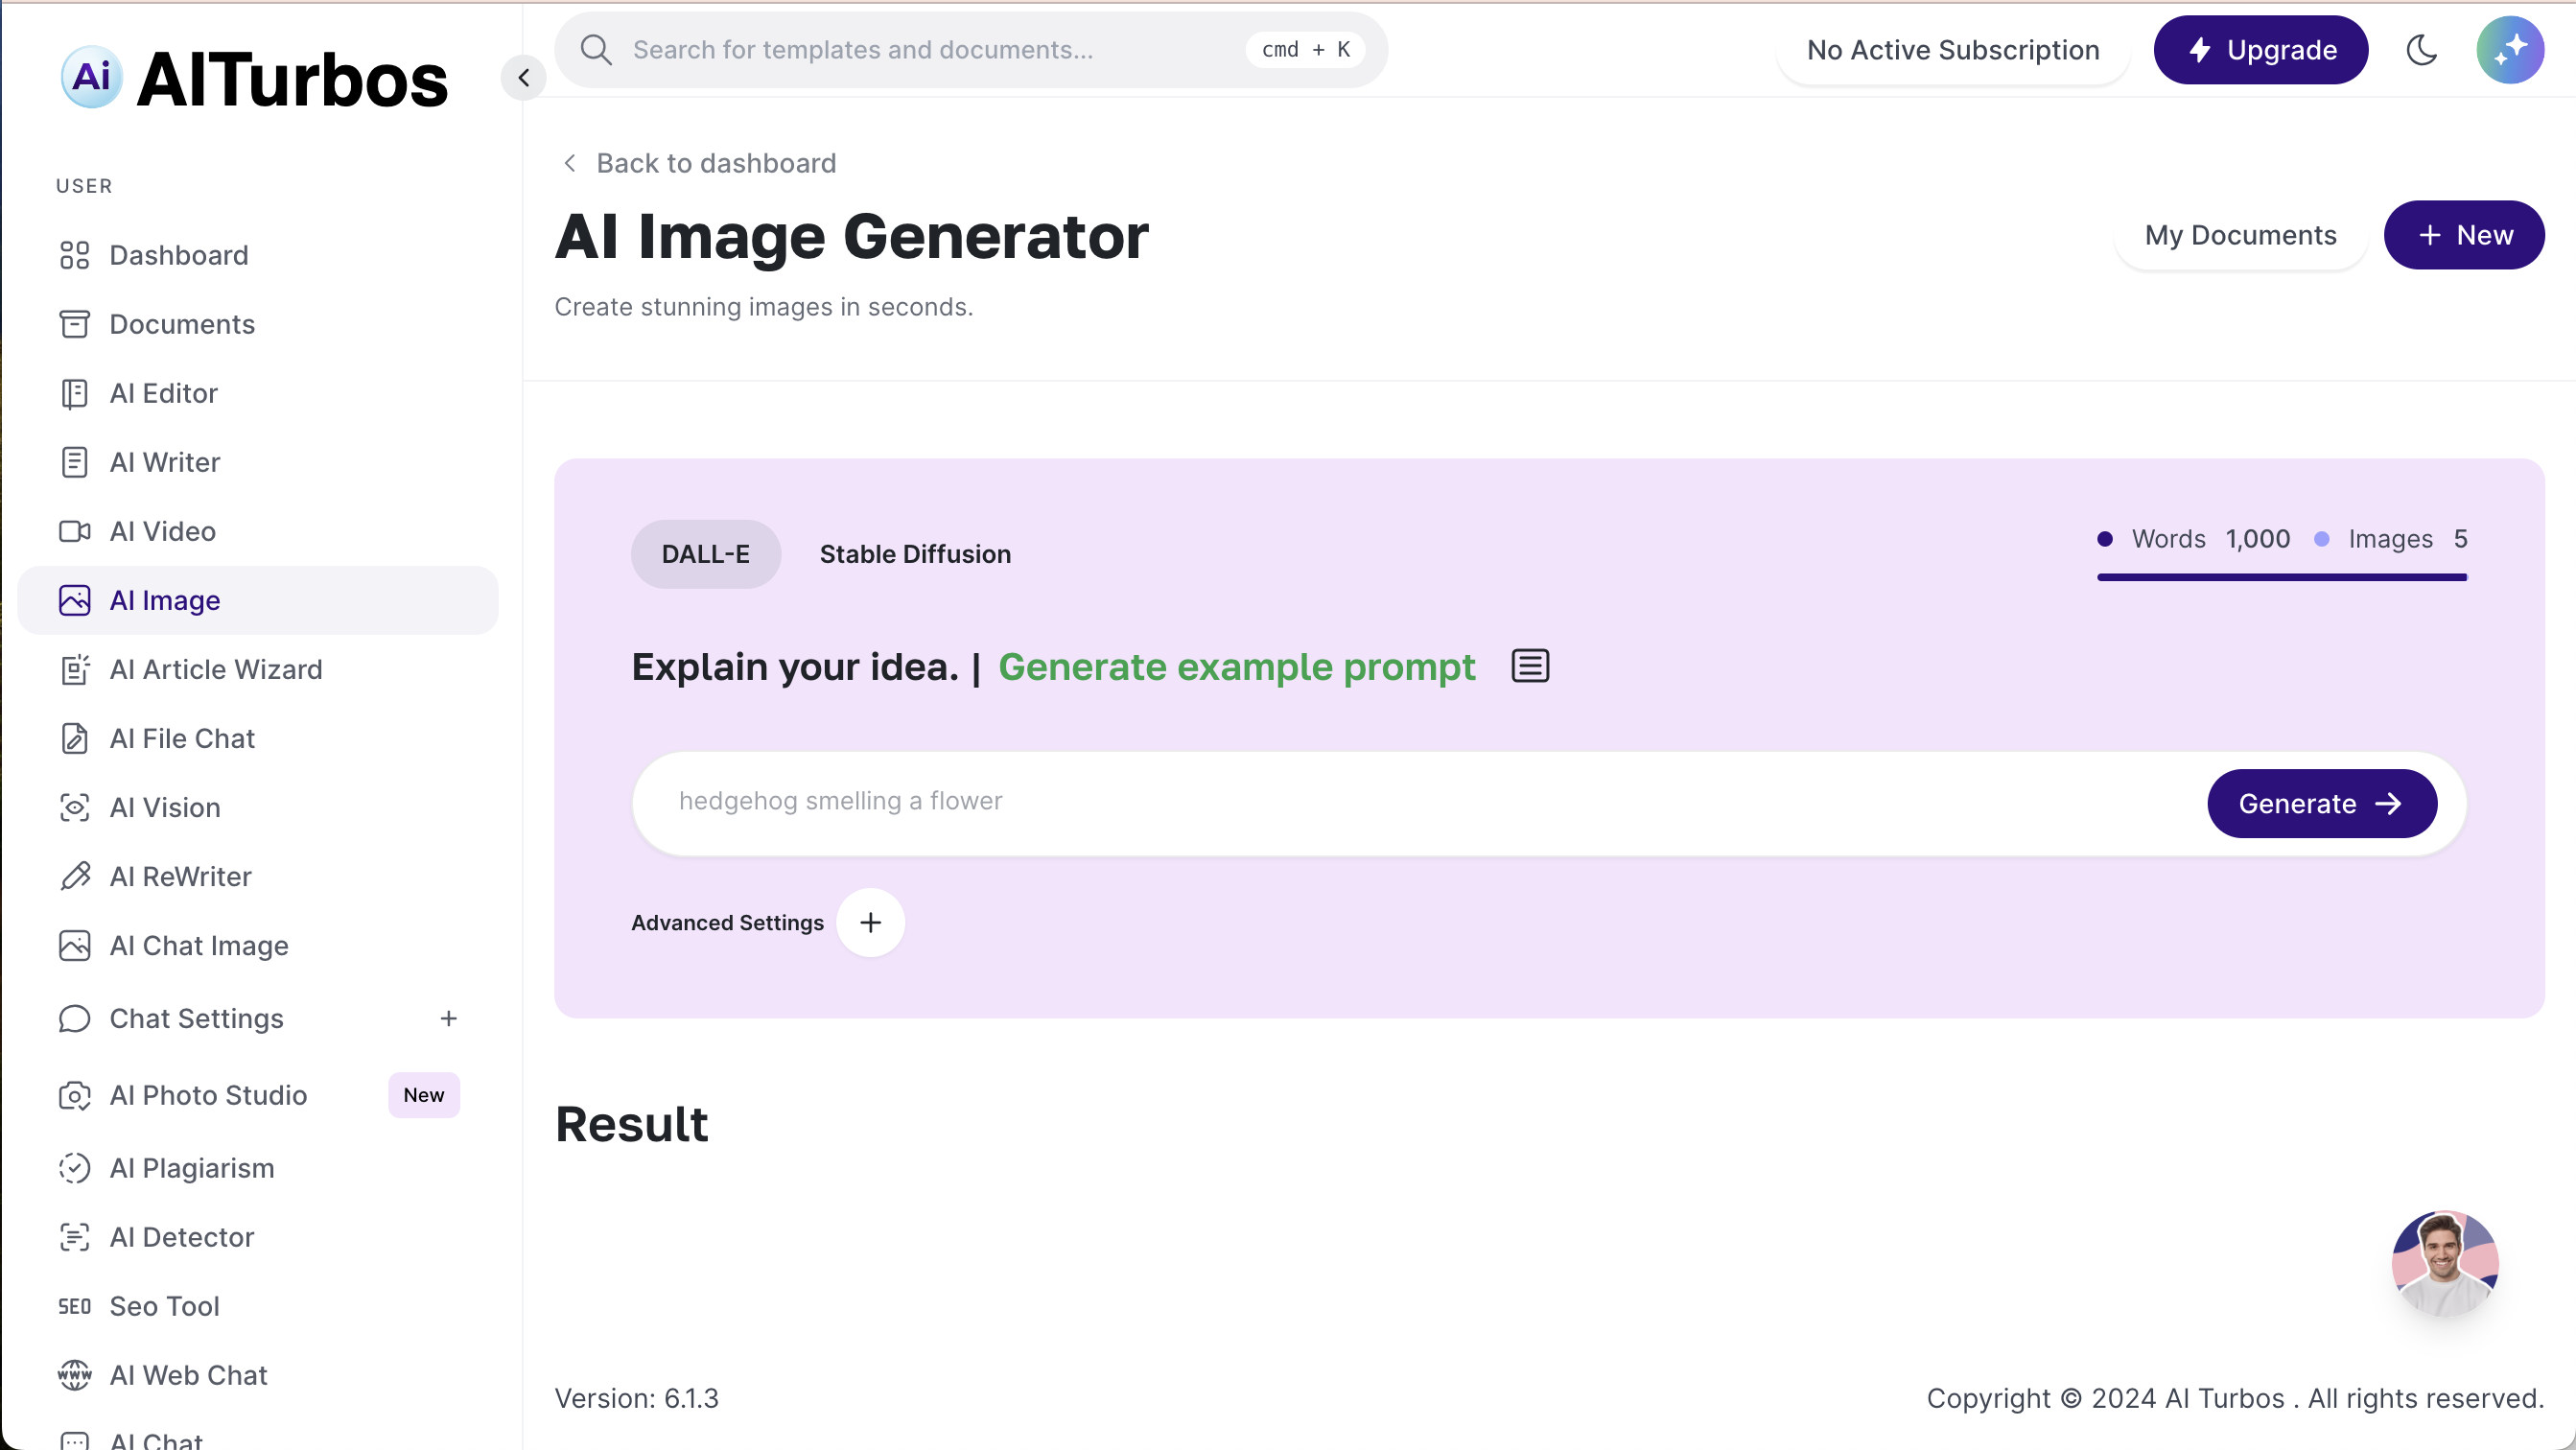Open the chat assistant avatar bubble
The height and width of the screenshot is (1450, 2576).
pos(2444,1263)
